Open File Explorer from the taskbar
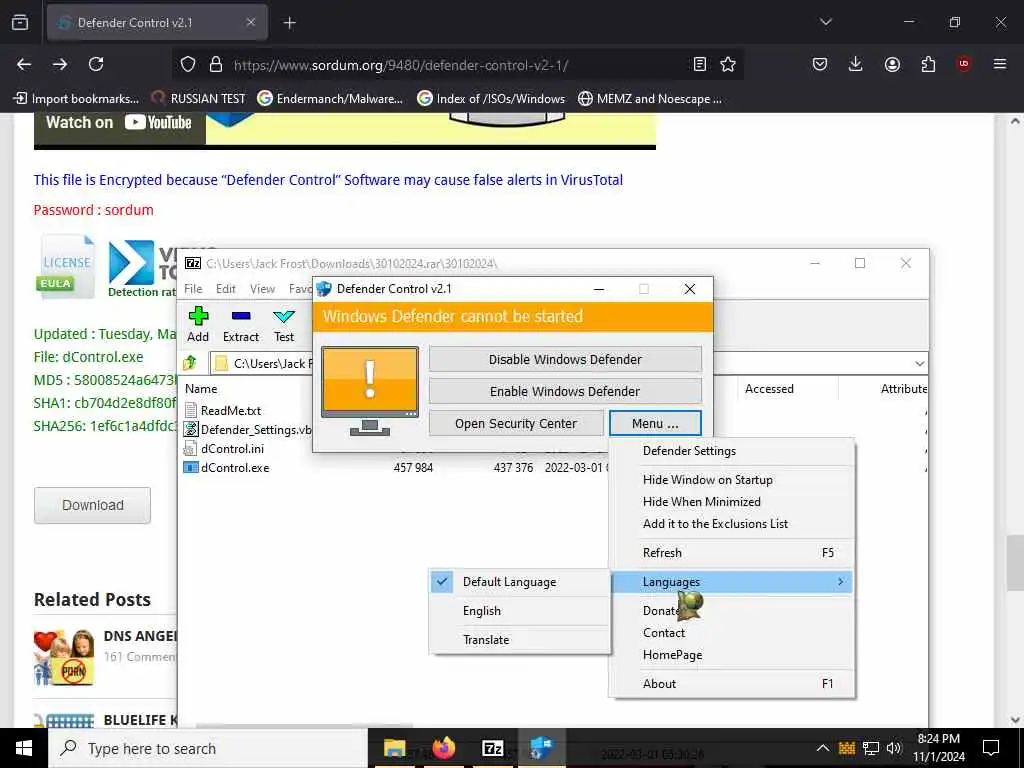 coord(394,748)
